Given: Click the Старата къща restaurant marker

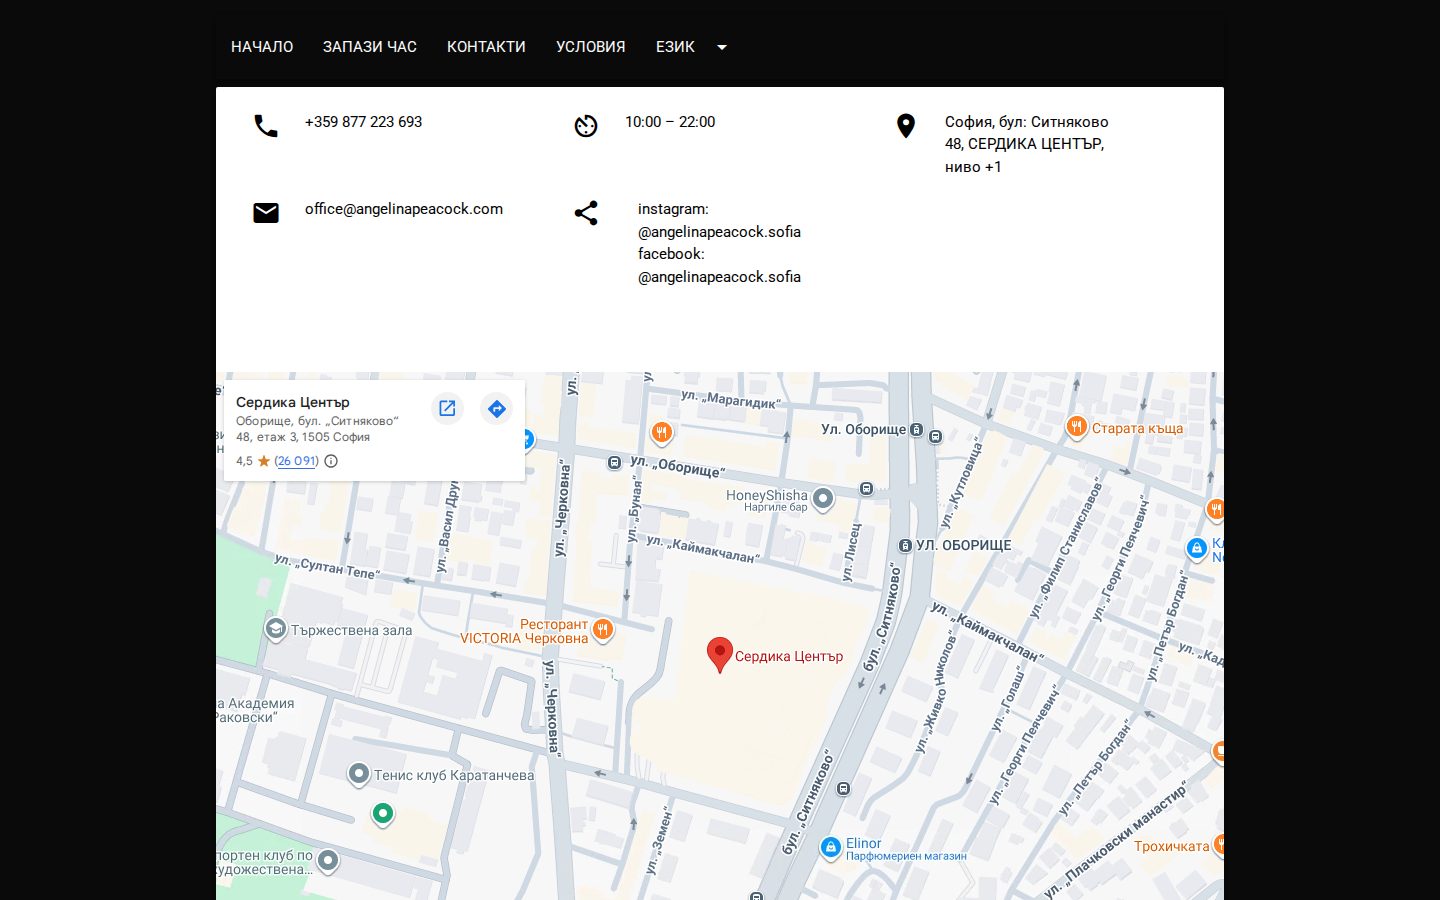Looking at the screenshot, I should coord(1076,427).
